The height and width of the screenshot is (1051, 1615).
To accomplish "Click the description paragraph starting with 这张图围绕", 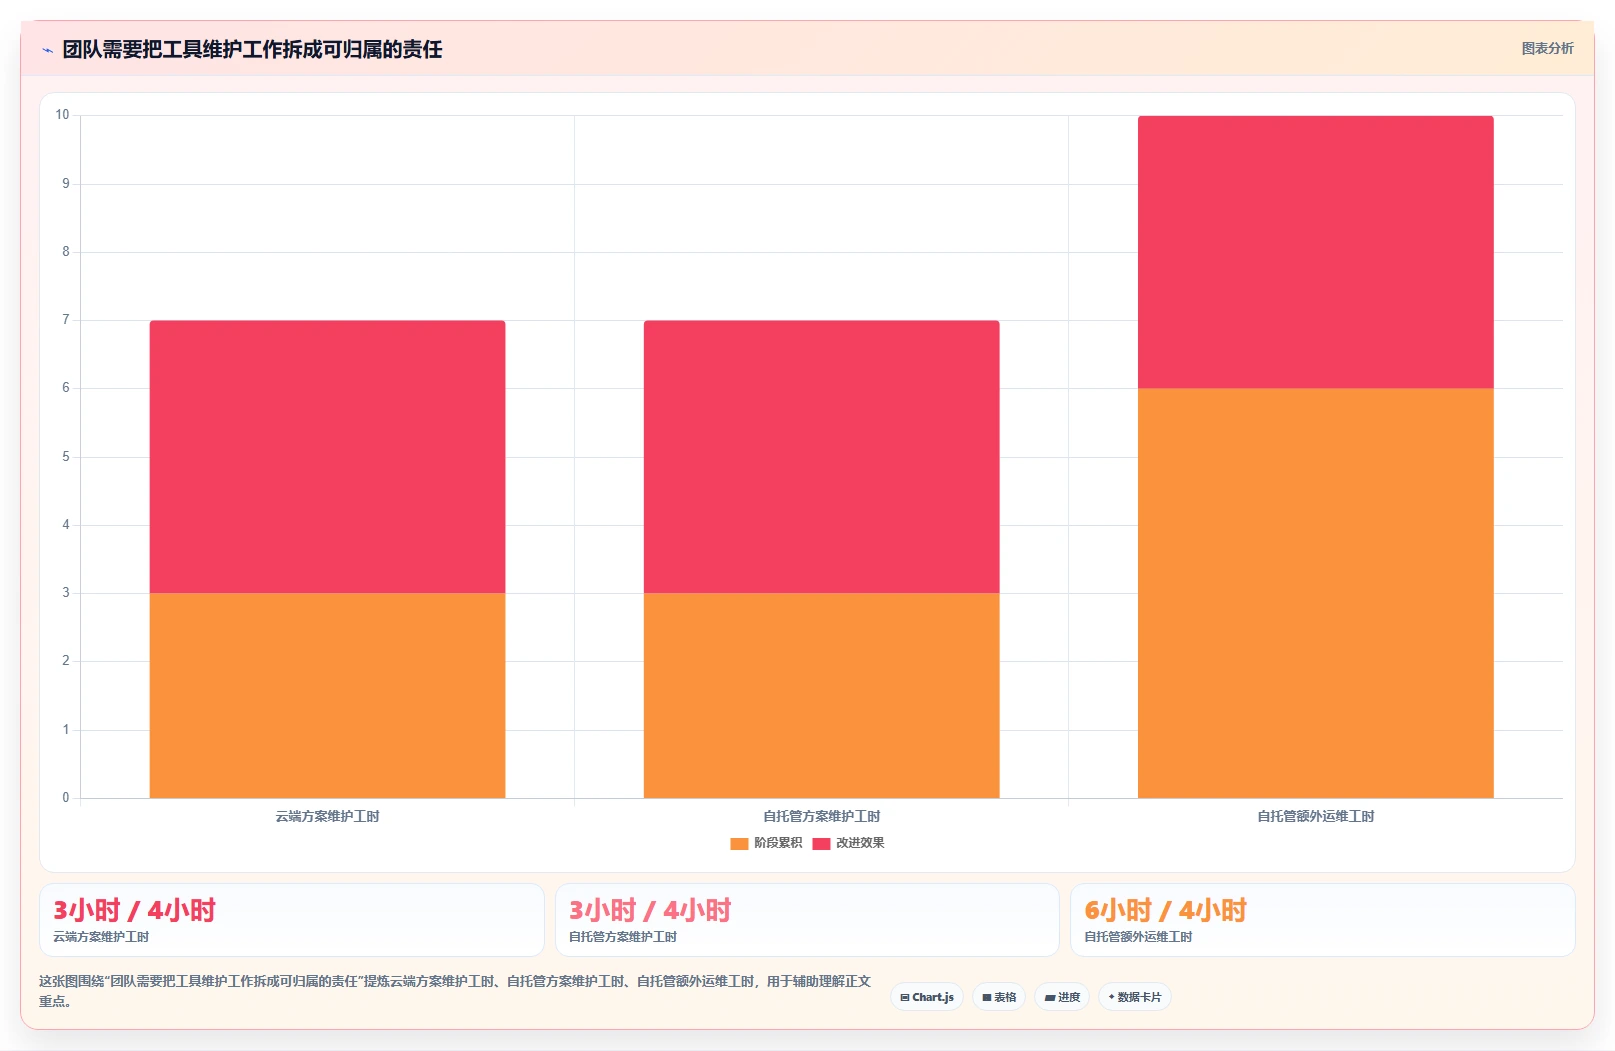I will pyautogui.click(x=455, y=991).
